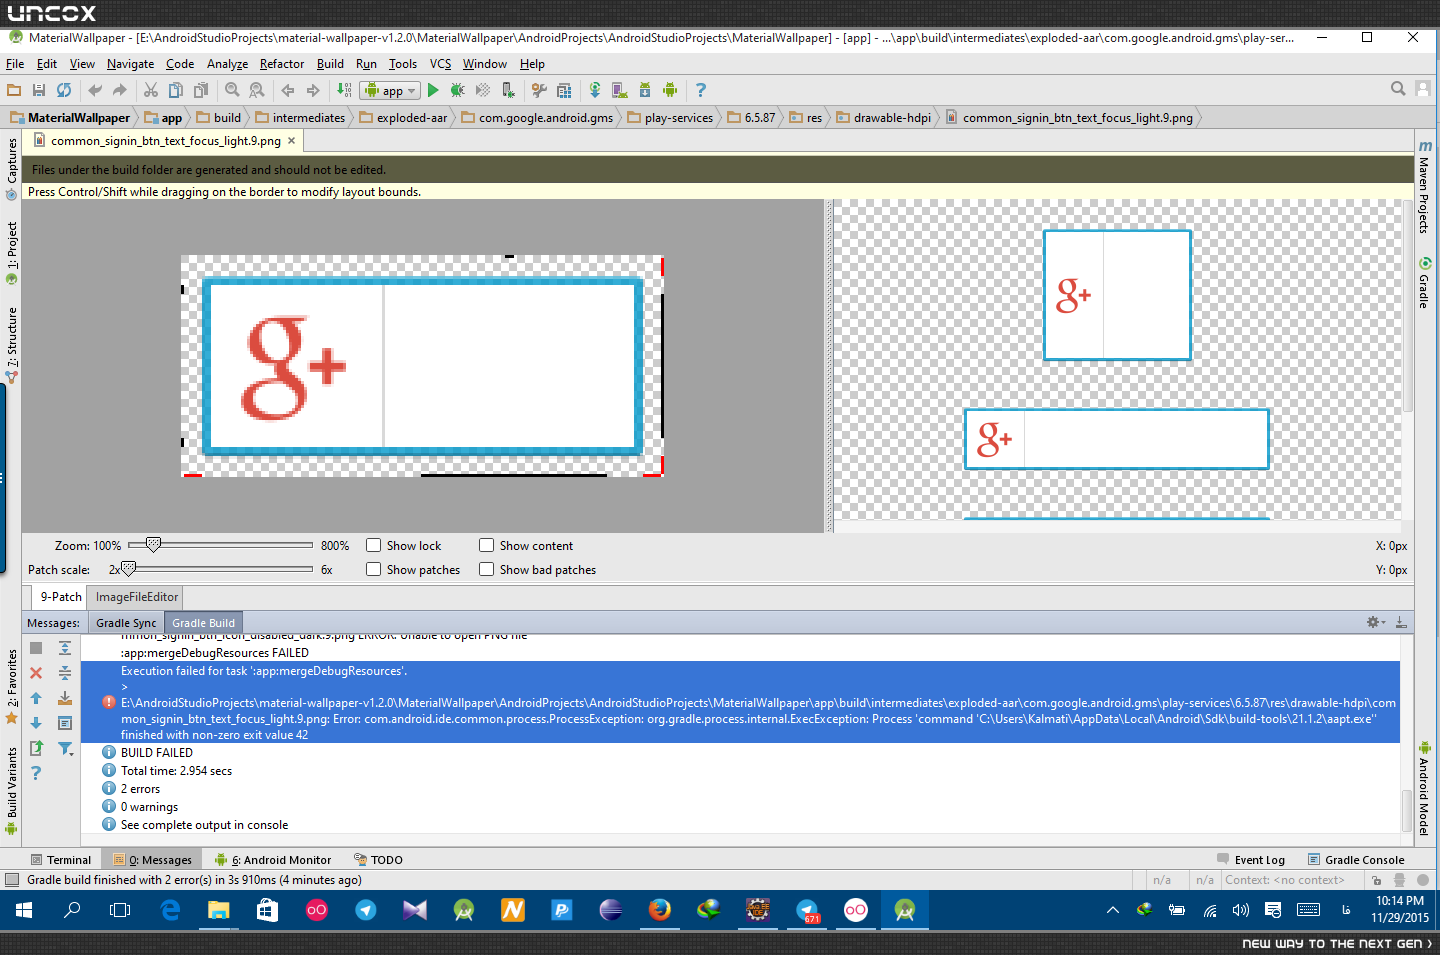Save all files with the floppy disk icon
The width and height of the screenshot is (1440, 955).
click(x=39, y=90)
